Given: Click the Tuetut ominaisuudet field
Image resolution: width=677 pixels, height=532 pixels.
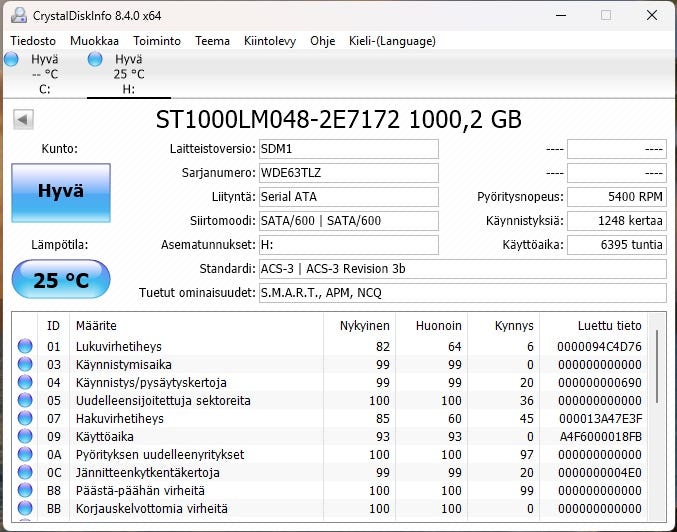Looking at the screenshot, I should point(463,293).
